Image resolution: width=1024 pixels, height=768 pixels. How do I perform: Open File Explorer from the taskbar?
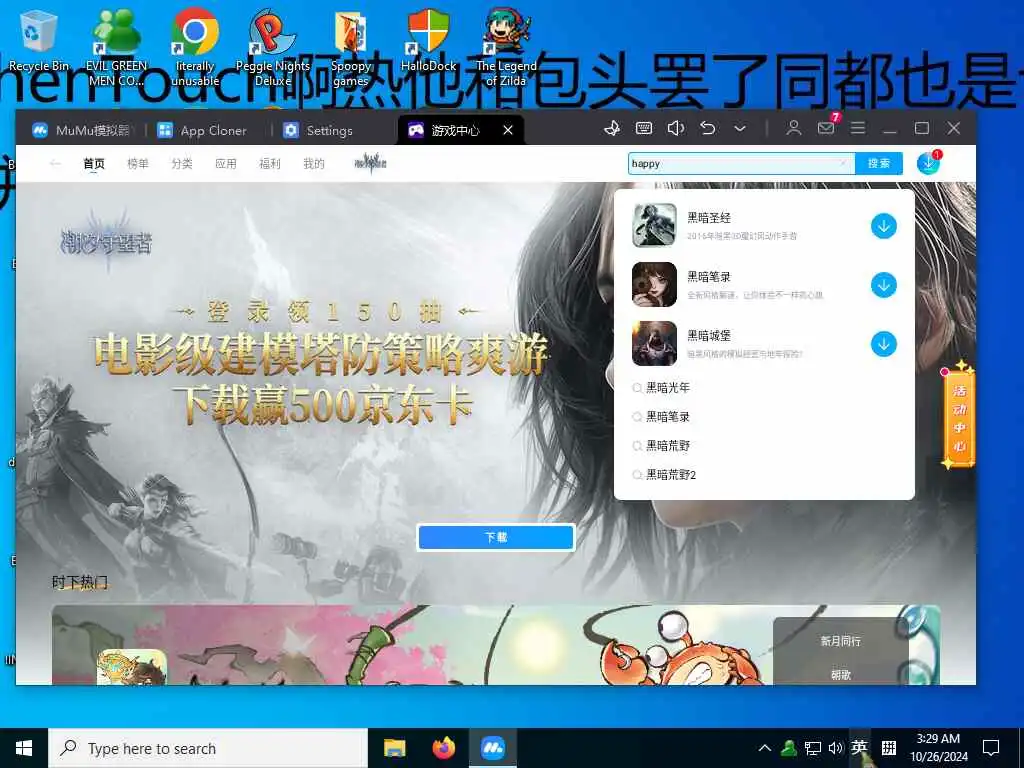click(x=394, y=748)
